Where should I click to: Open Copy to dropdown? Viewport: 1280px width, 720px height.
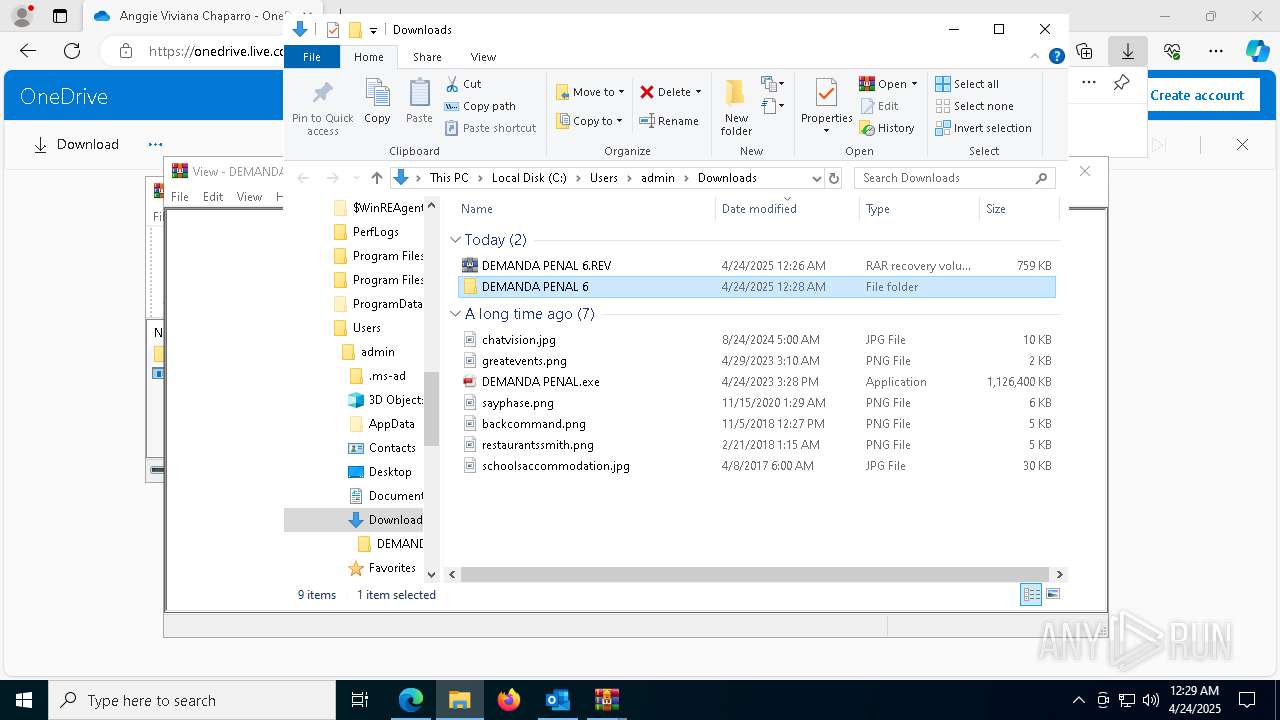coord(589,121)
